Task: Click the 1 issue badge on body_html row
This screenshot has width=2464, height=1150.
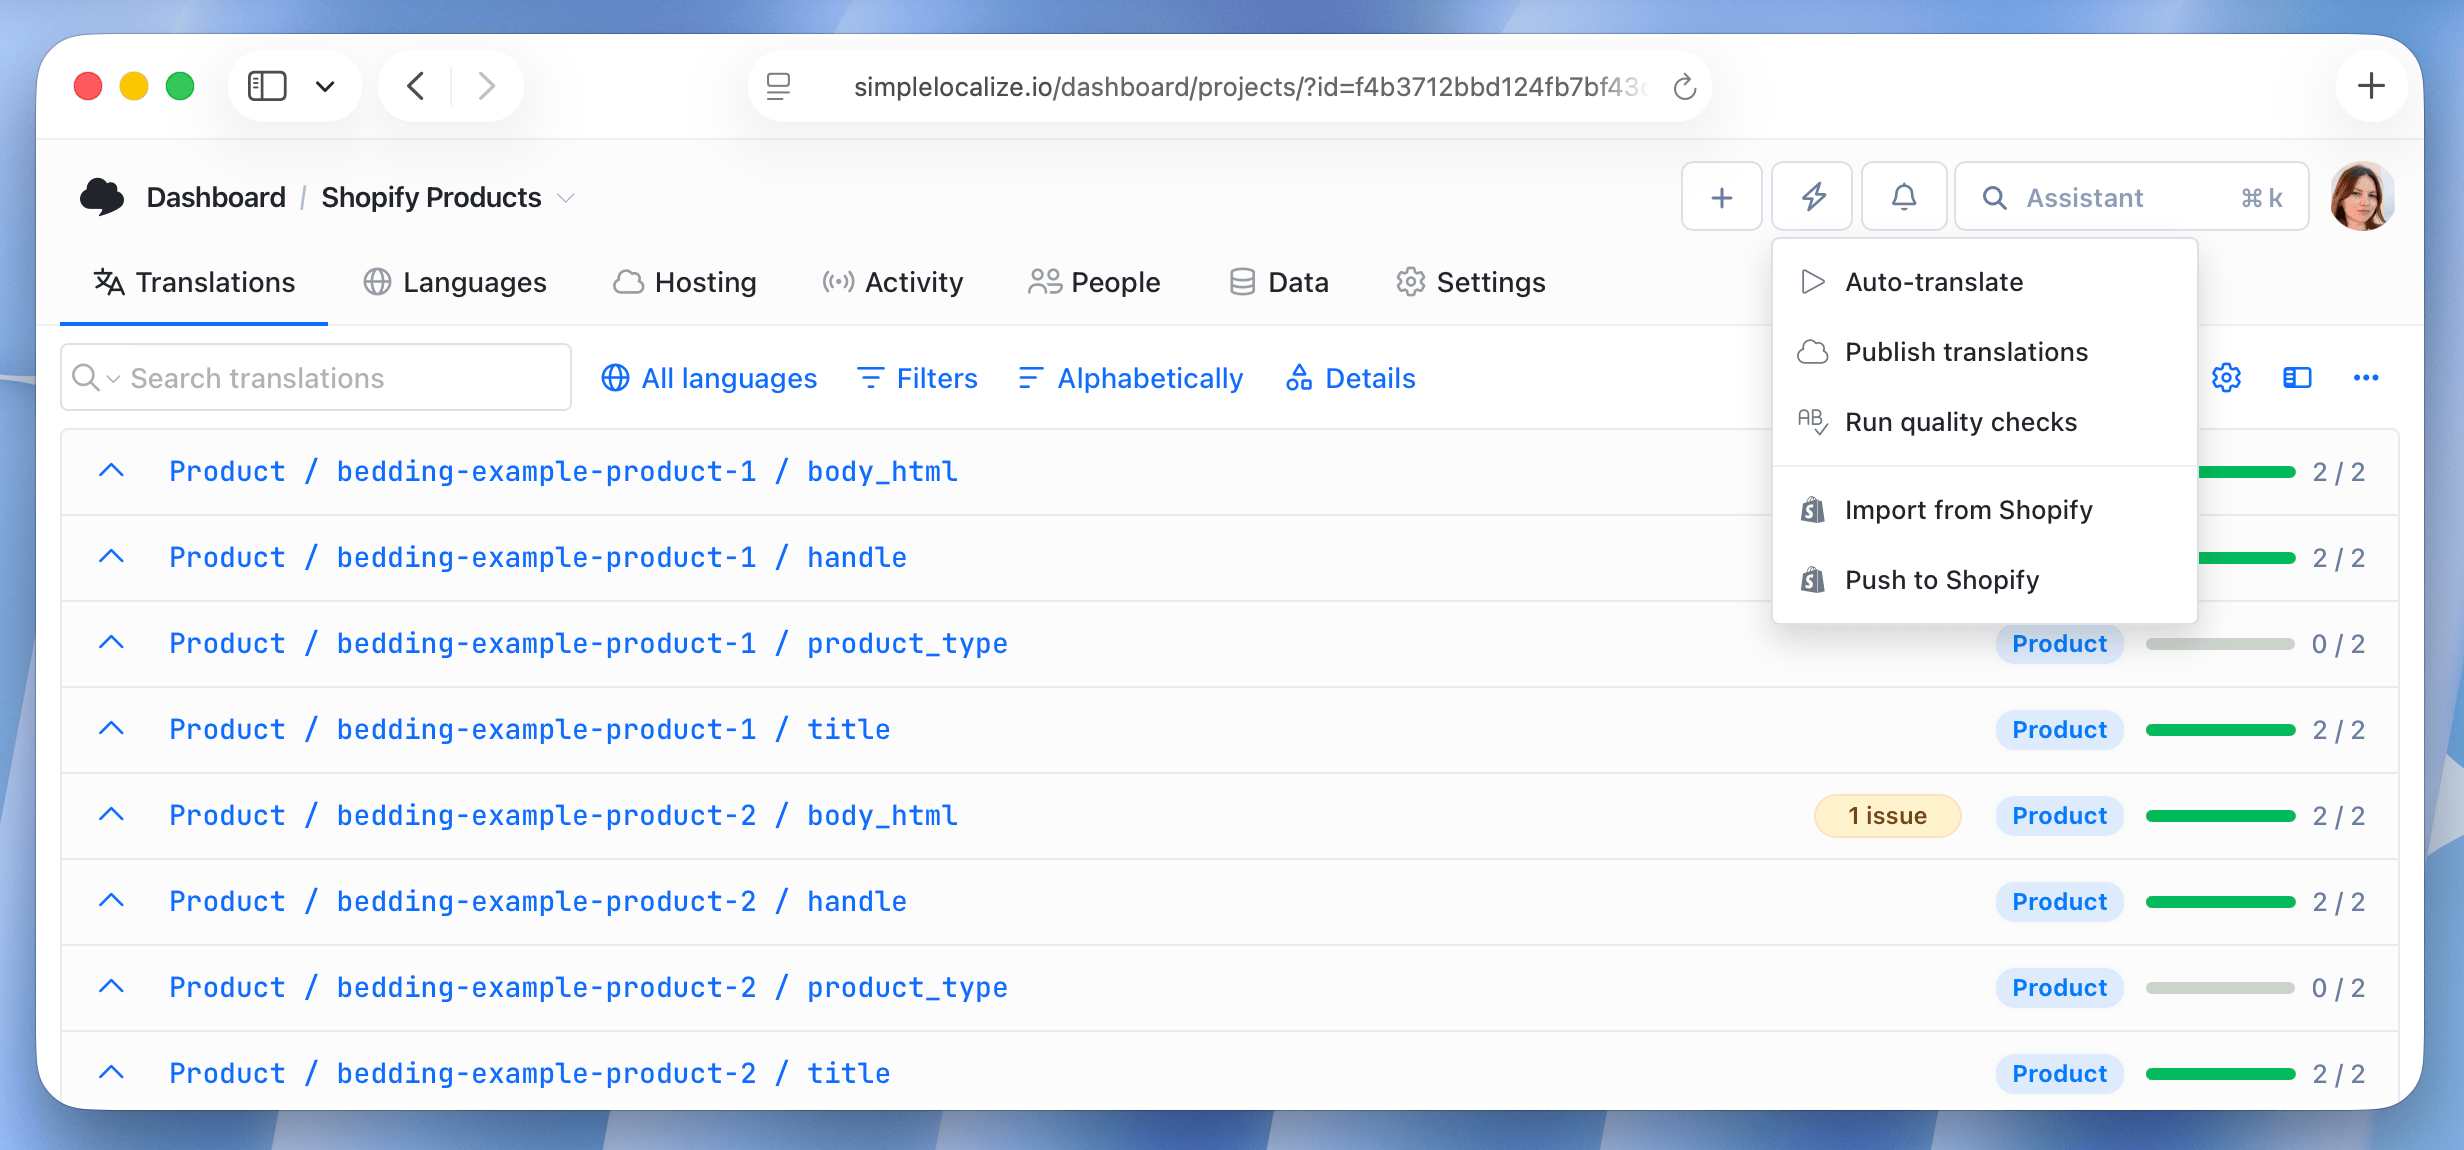Action: [1887, 815]
